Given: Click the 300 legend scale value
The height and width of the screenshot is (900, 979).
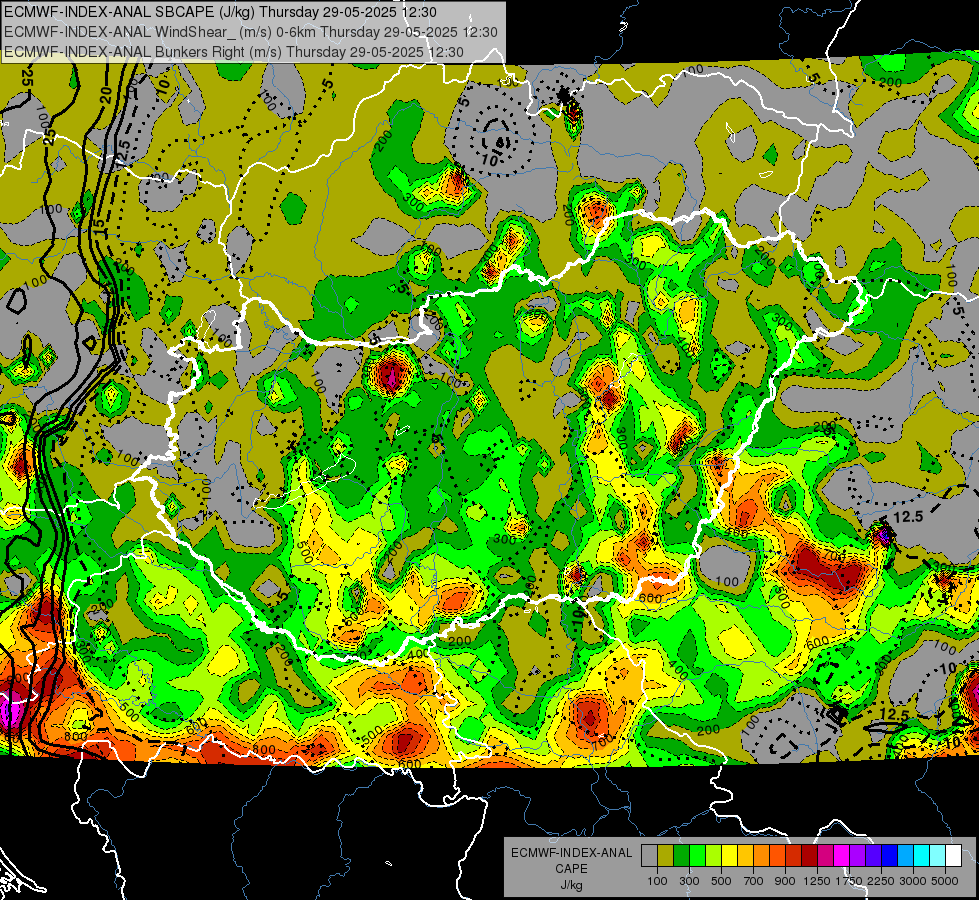Looking at the screenshot, I should (x=689, y=881).
